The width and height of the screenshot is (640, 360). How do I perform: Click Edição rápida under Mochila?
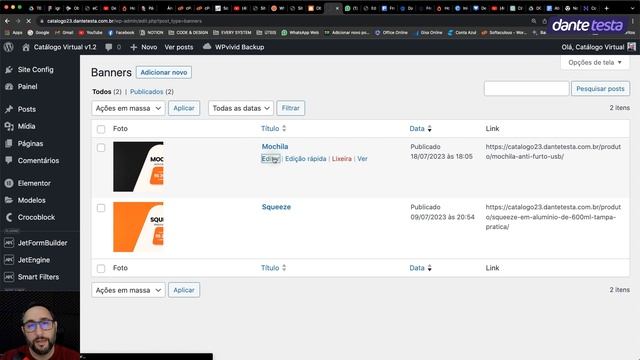pos(306,159)
